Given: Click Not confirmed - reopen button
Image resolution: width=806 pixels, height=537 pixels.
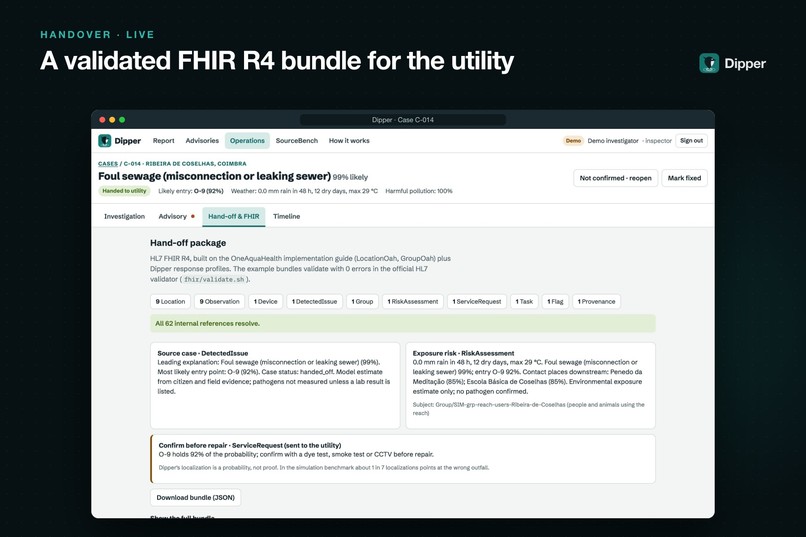Looking at the screenshot, I should pos(615,178).
